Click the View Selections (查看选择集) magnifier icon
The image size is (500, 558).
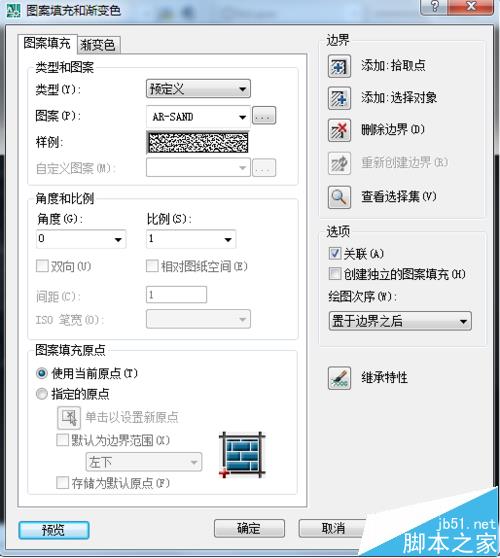click(x=339, y=197)
